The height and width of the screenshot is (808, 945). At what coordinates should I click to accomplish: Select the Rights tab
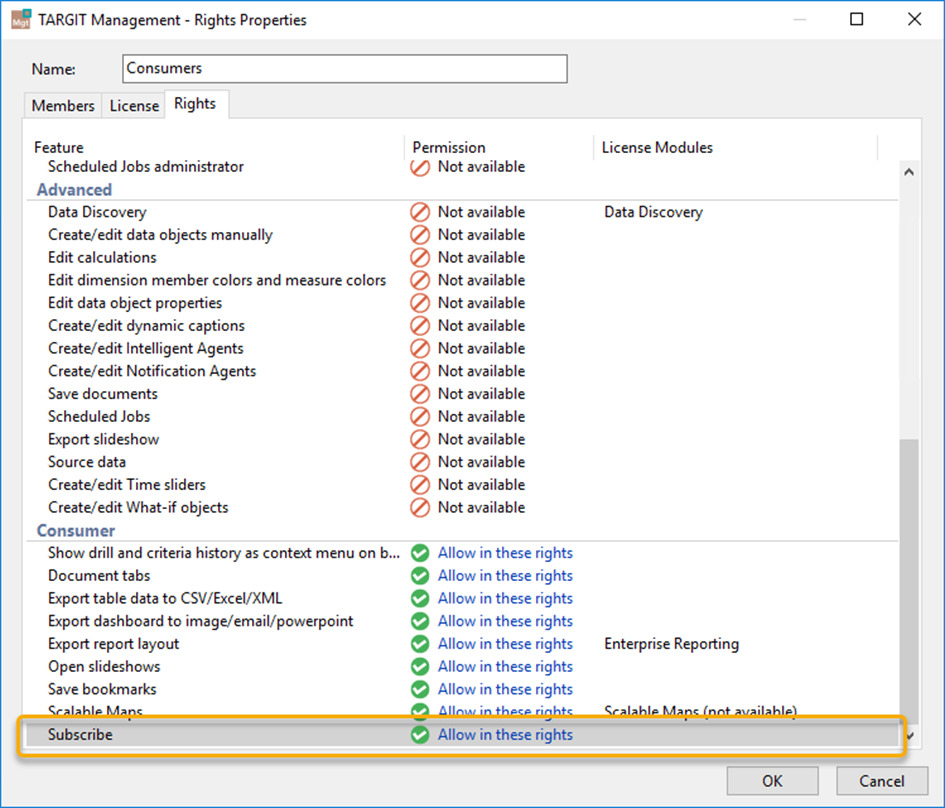[195, 104]
